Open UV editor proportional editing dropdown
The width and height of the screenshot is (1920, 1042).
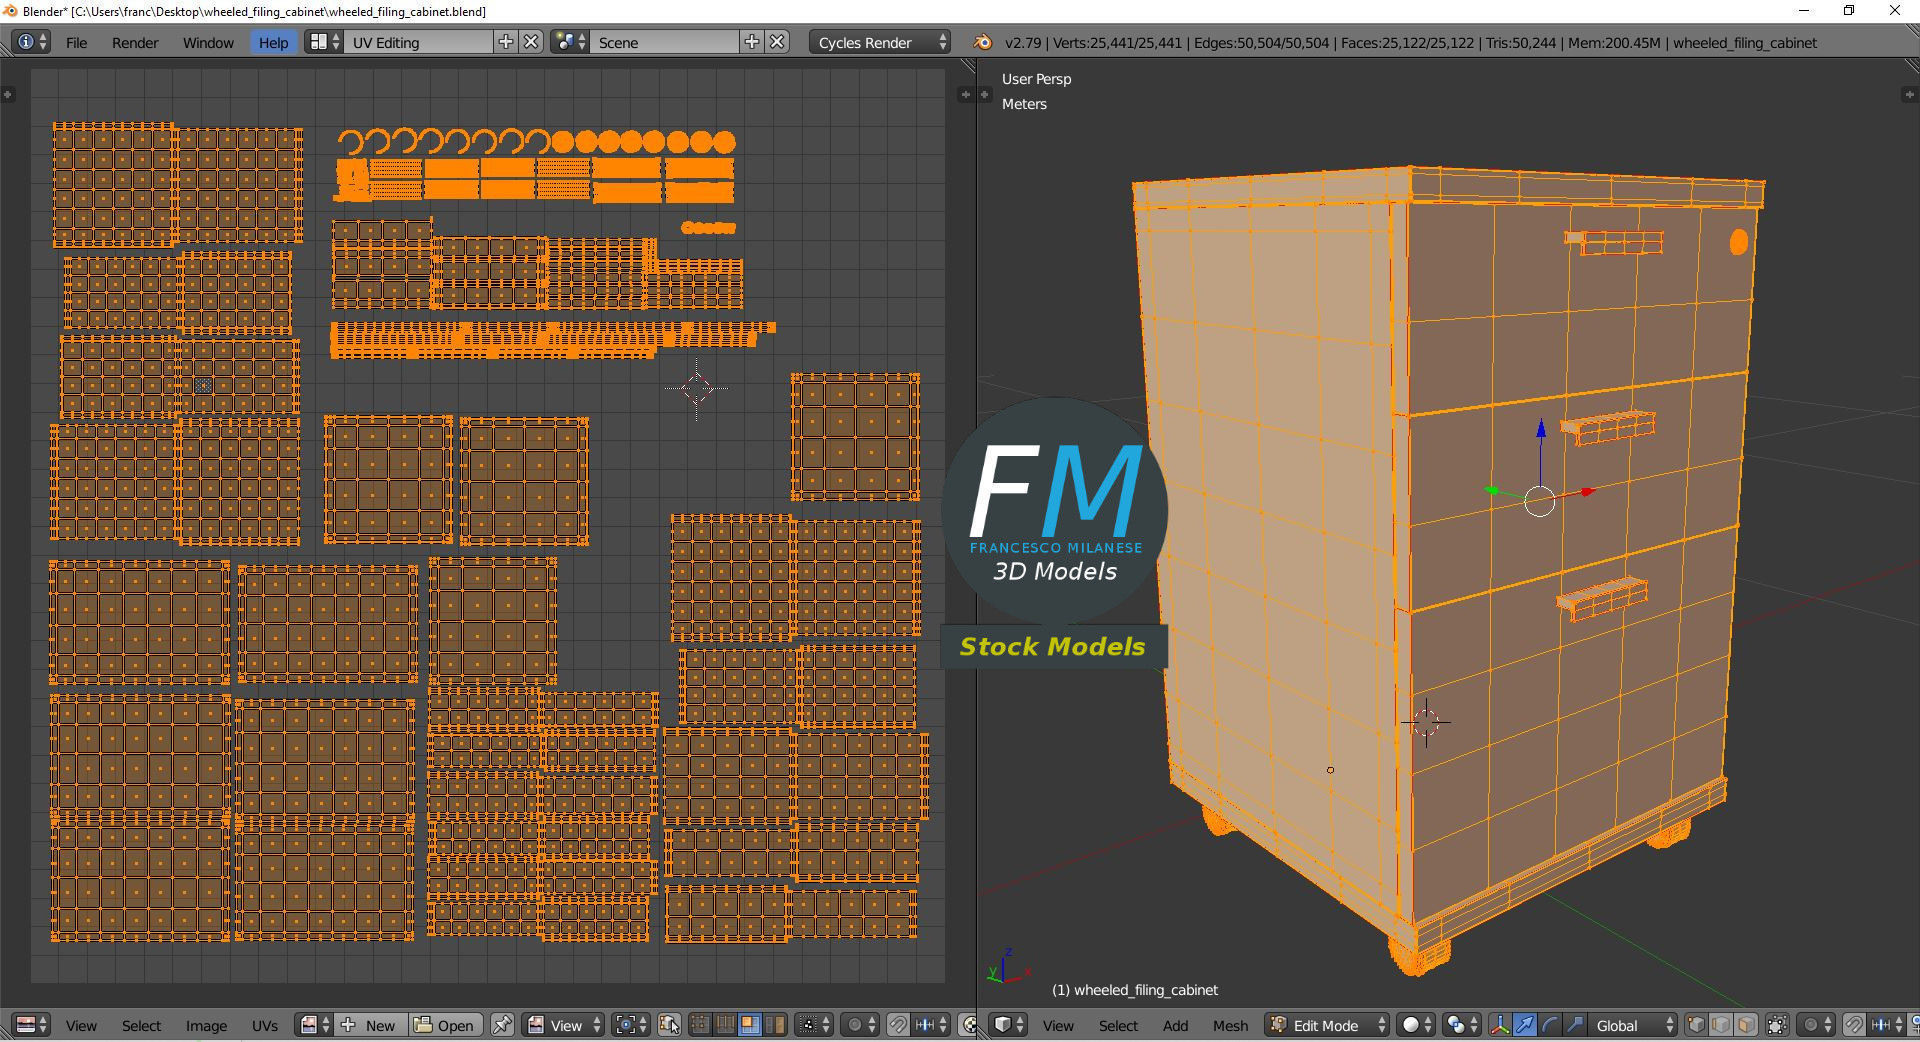coord(860,1025)
